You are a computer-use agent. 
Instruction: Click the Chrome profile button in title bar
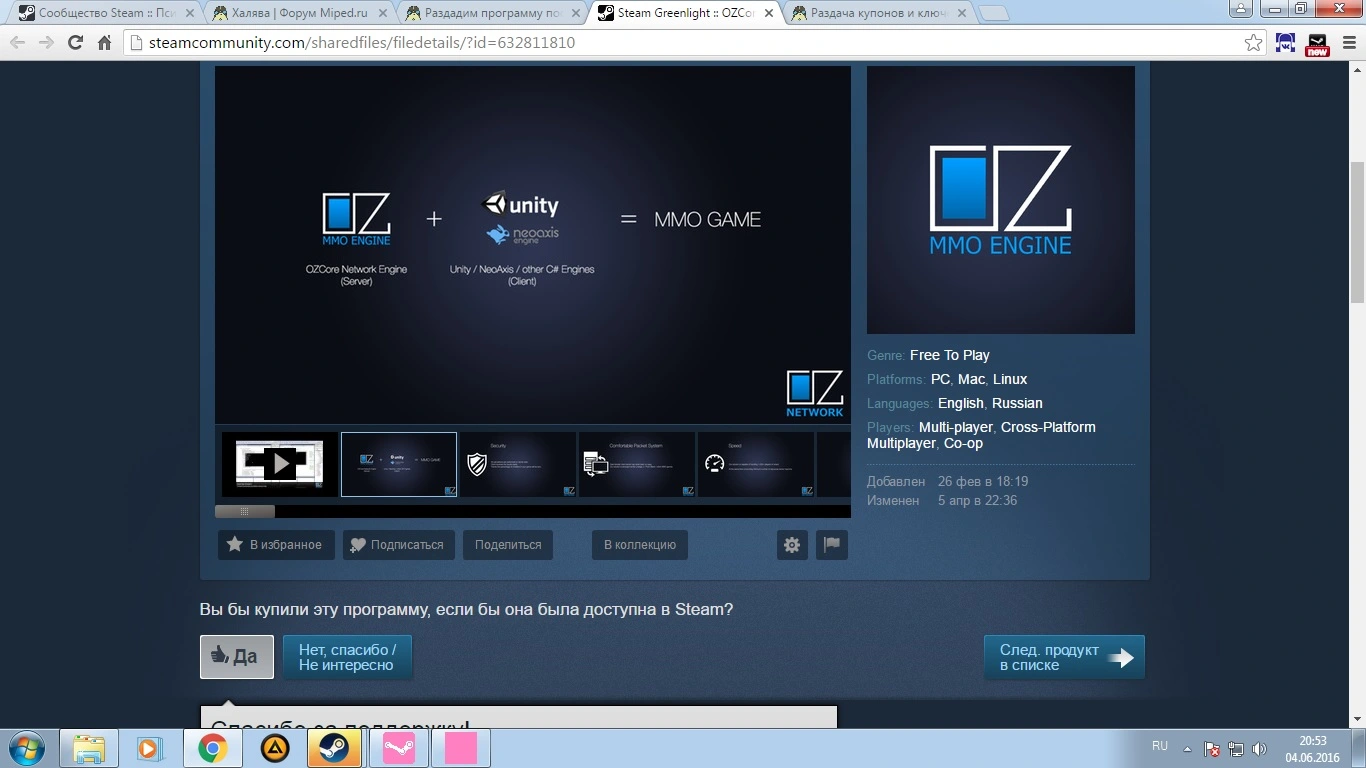1241,8
